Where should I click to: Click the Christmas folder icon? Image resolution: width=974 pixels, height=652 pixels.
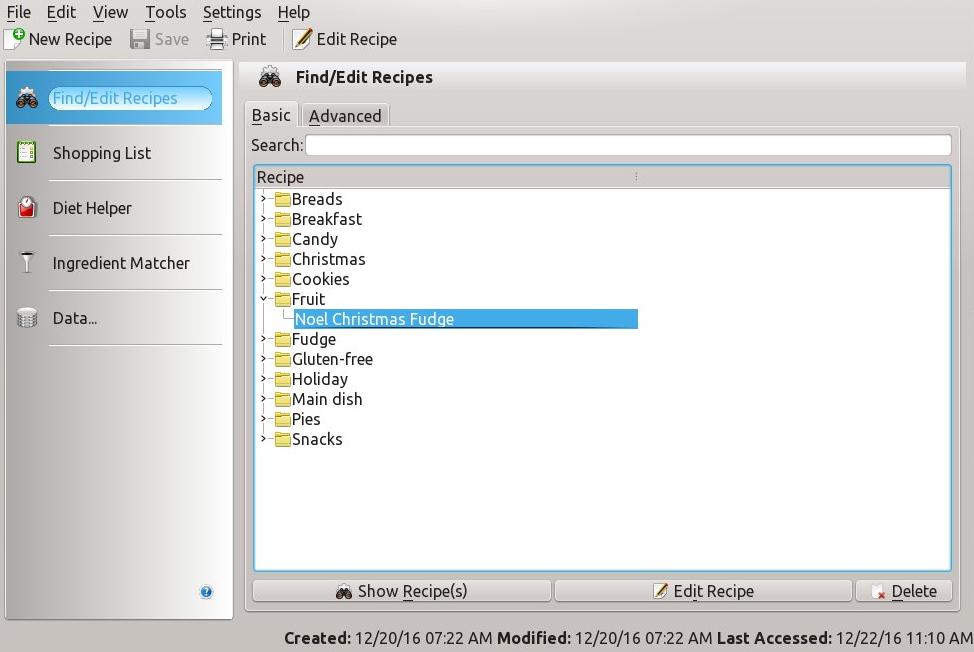tap(283, 259)
